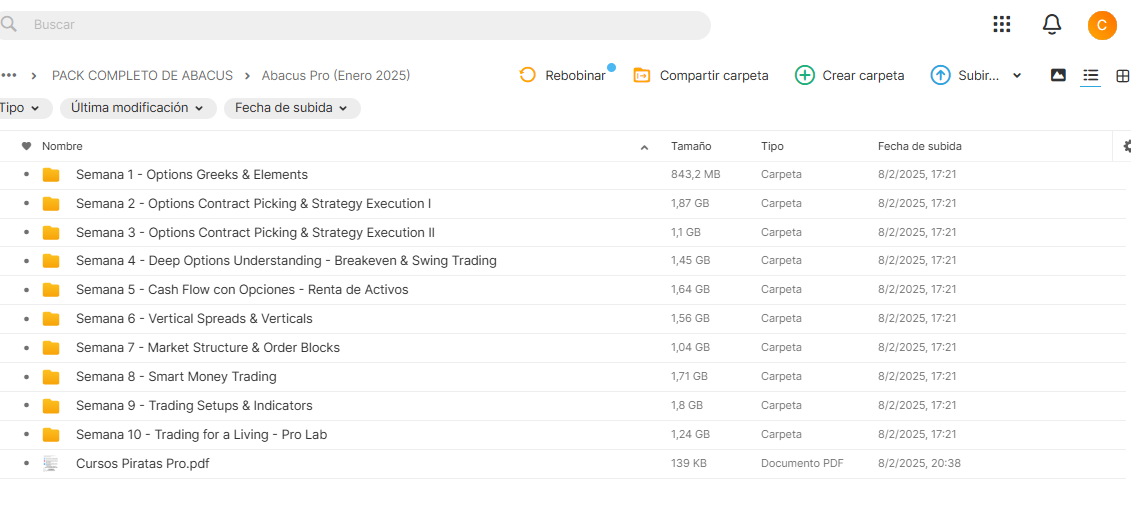Image resolution: width=1131 pixels, height=510 pixels.
Task: Click the Documento PDF type cell
Action: (802, 464)
